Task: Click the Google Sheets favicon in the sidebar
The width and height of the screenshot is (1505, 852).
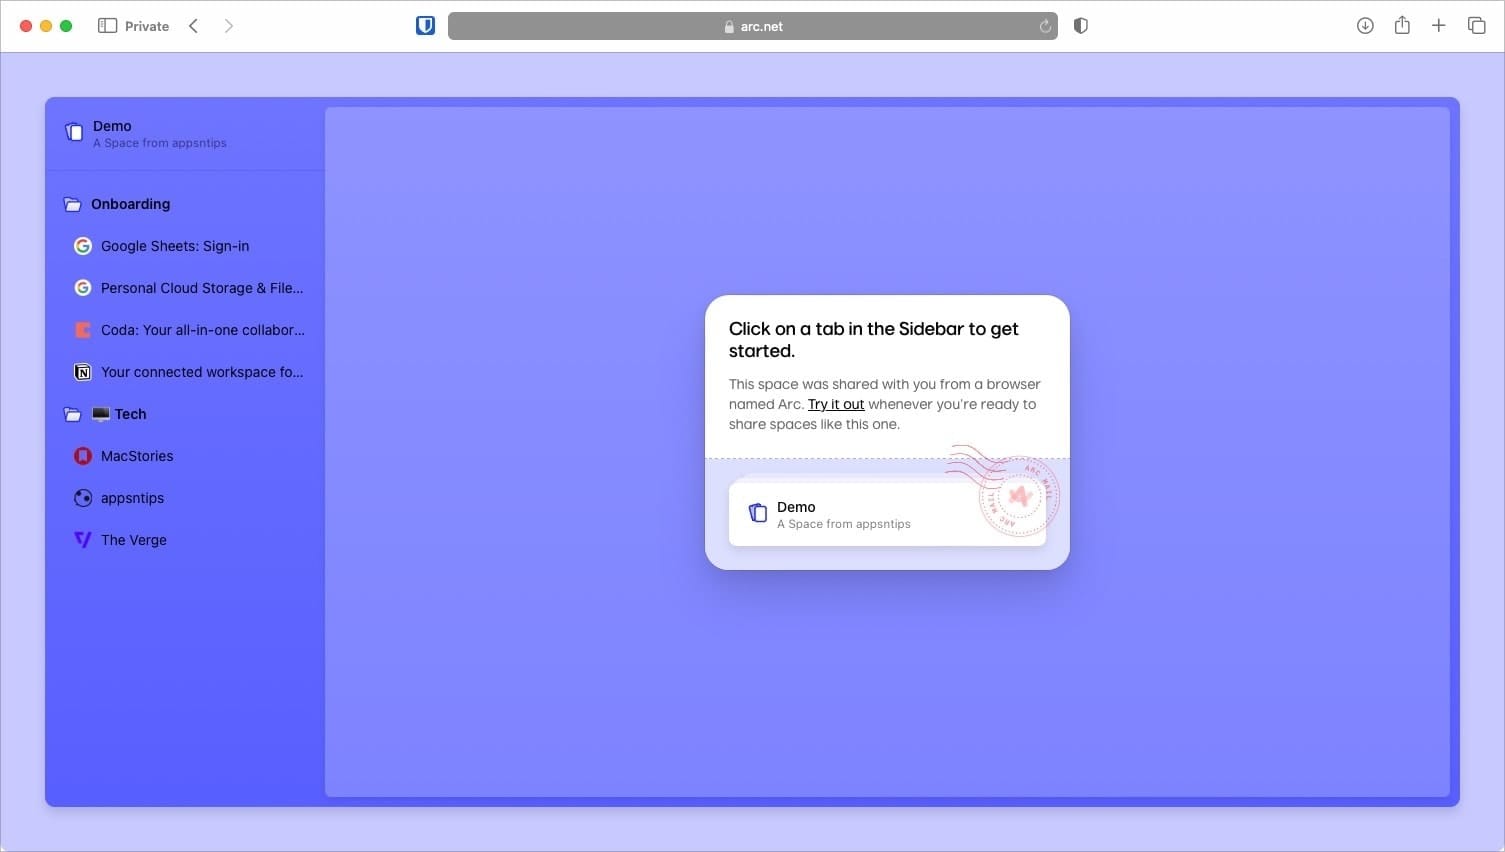Action: pos(83,245)
